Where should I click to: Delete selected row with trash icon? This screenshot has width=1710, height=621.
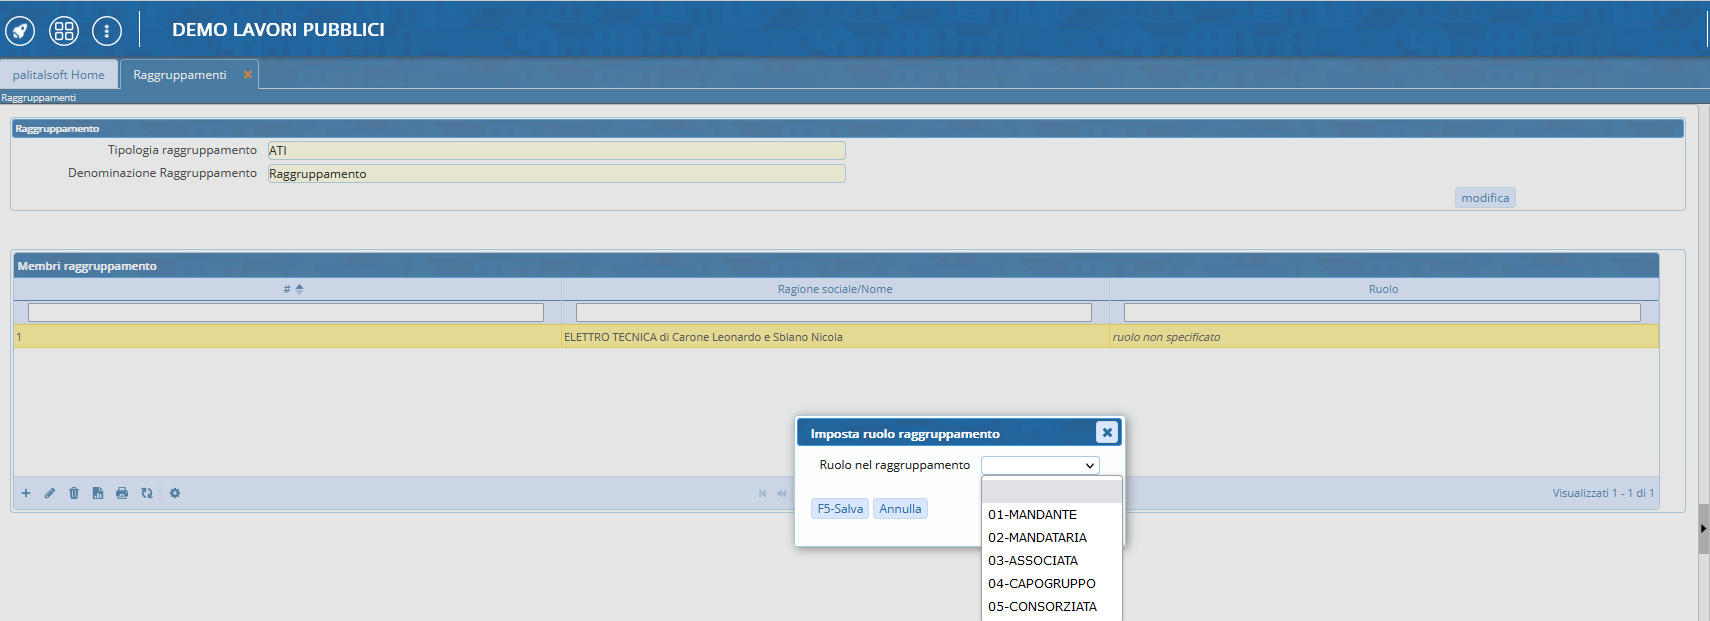74,493
